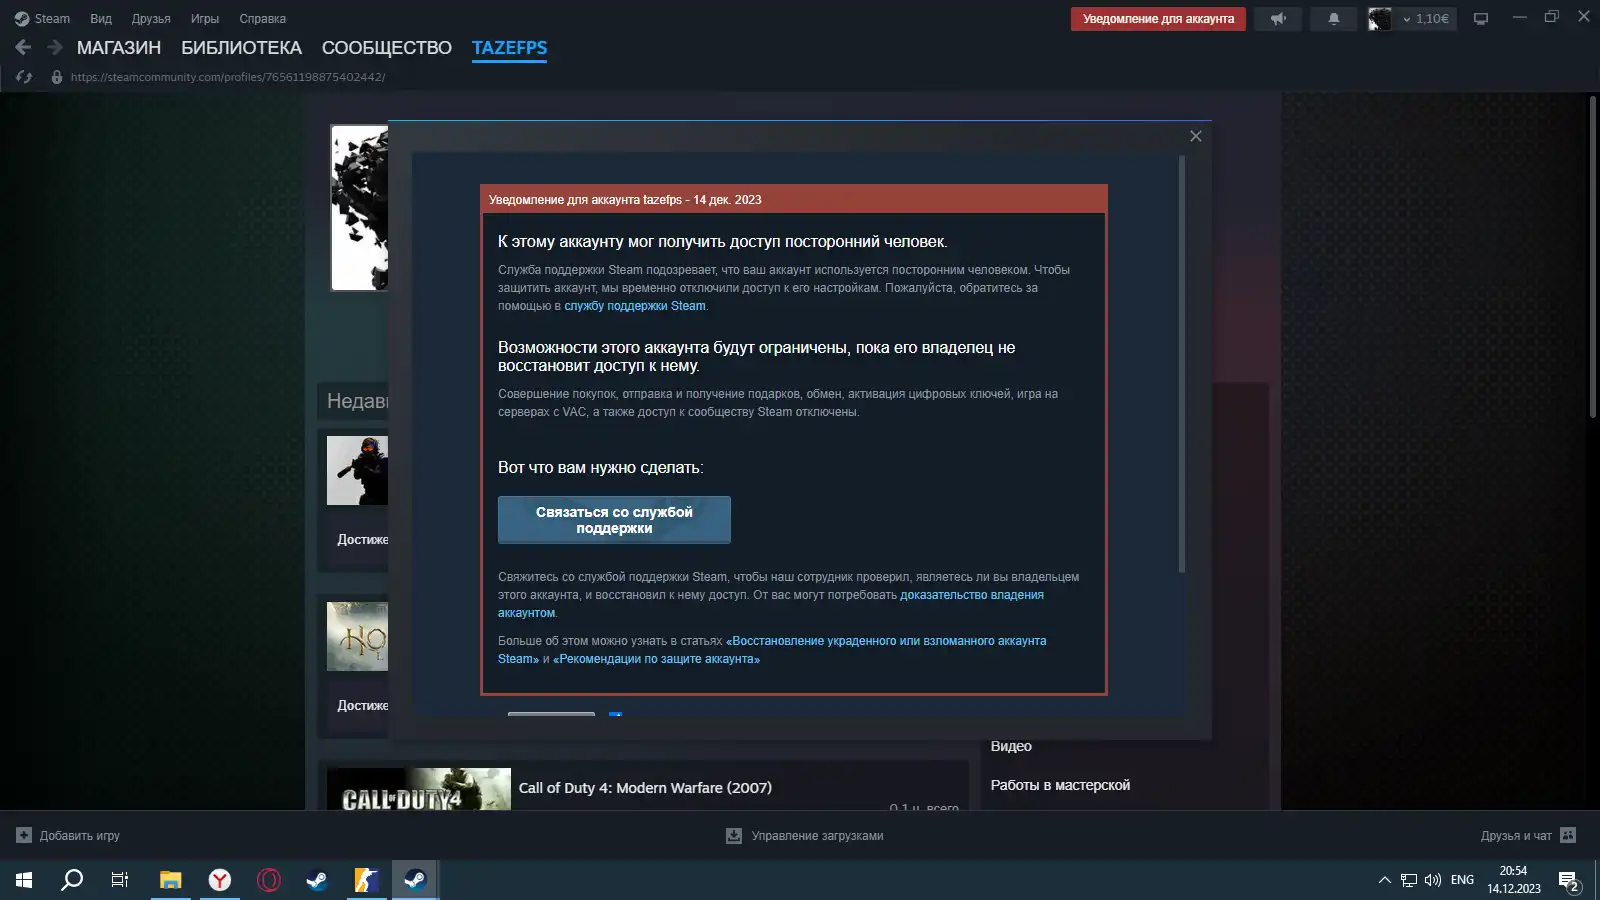Open Windows action center notifications
This screenshot has height=900, width=1600.
(1569, 881)
